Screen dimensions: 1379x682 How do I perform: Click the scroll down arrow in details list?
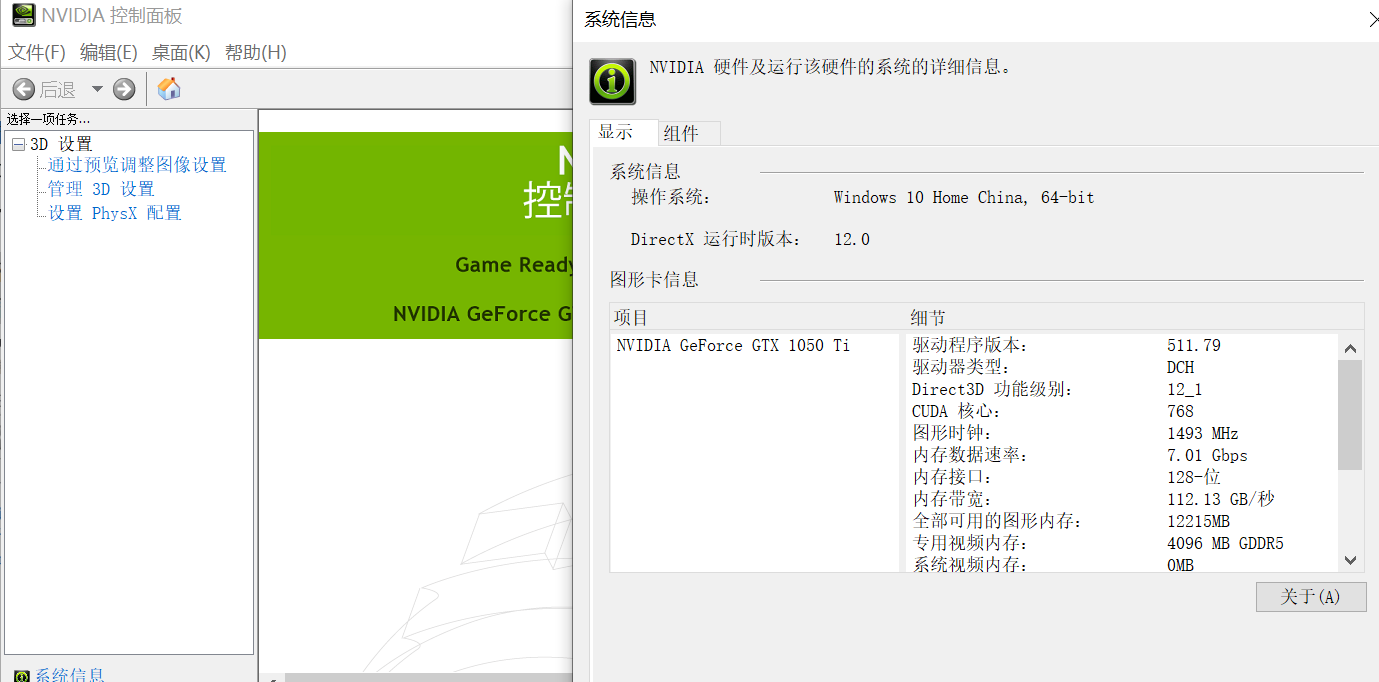pos(1350,560)
